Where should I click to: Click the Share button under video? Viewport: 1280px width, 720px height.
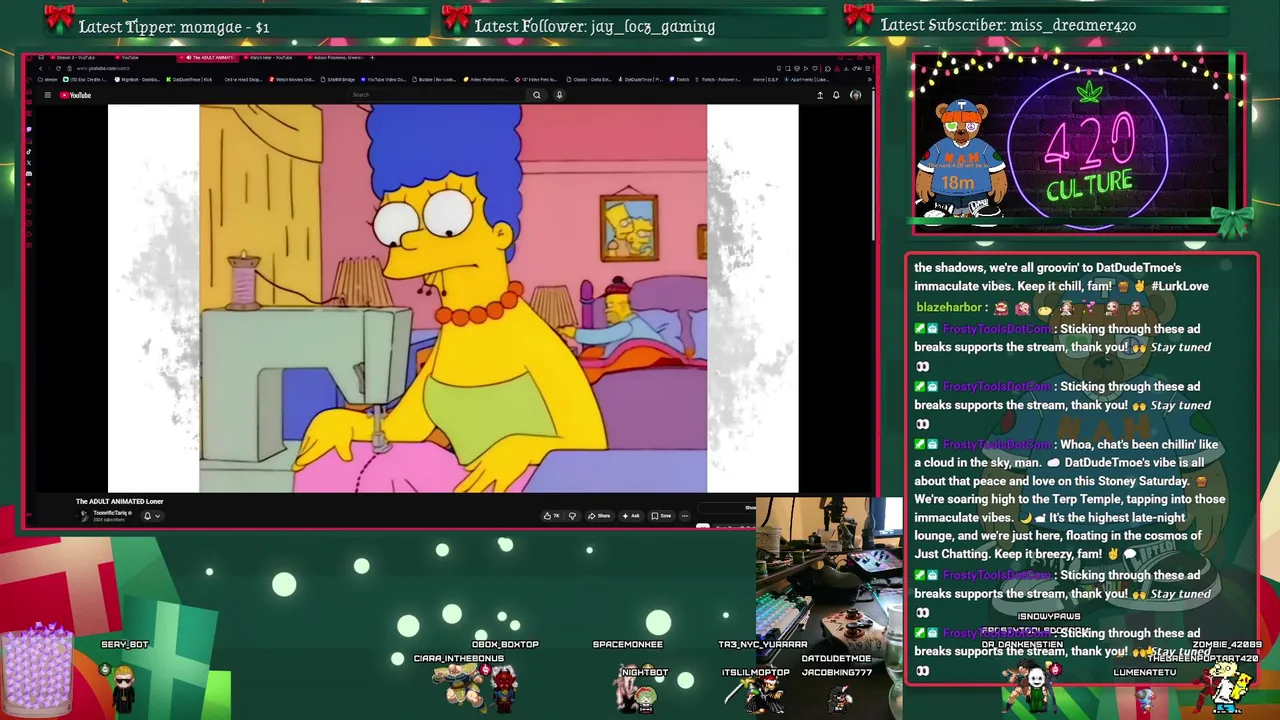[x=599, y=516]
